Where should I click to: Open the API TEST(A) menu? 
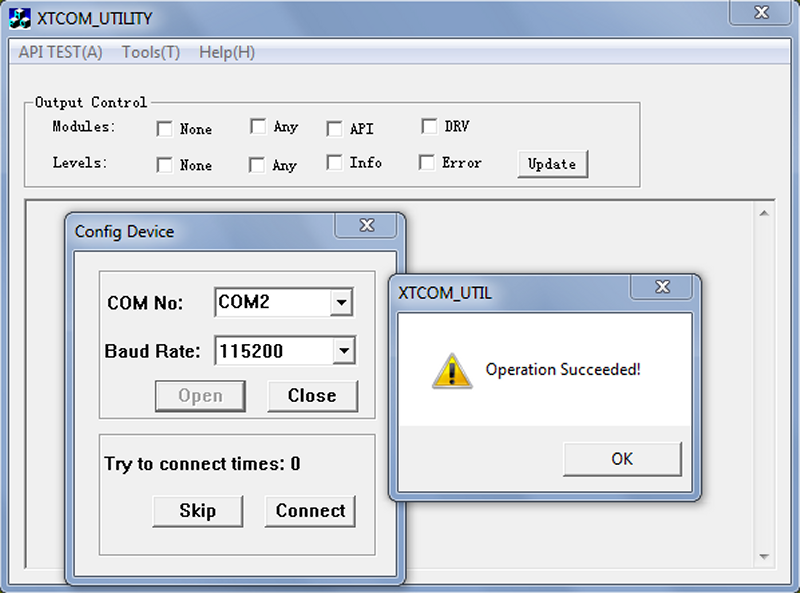pos(61,52)
